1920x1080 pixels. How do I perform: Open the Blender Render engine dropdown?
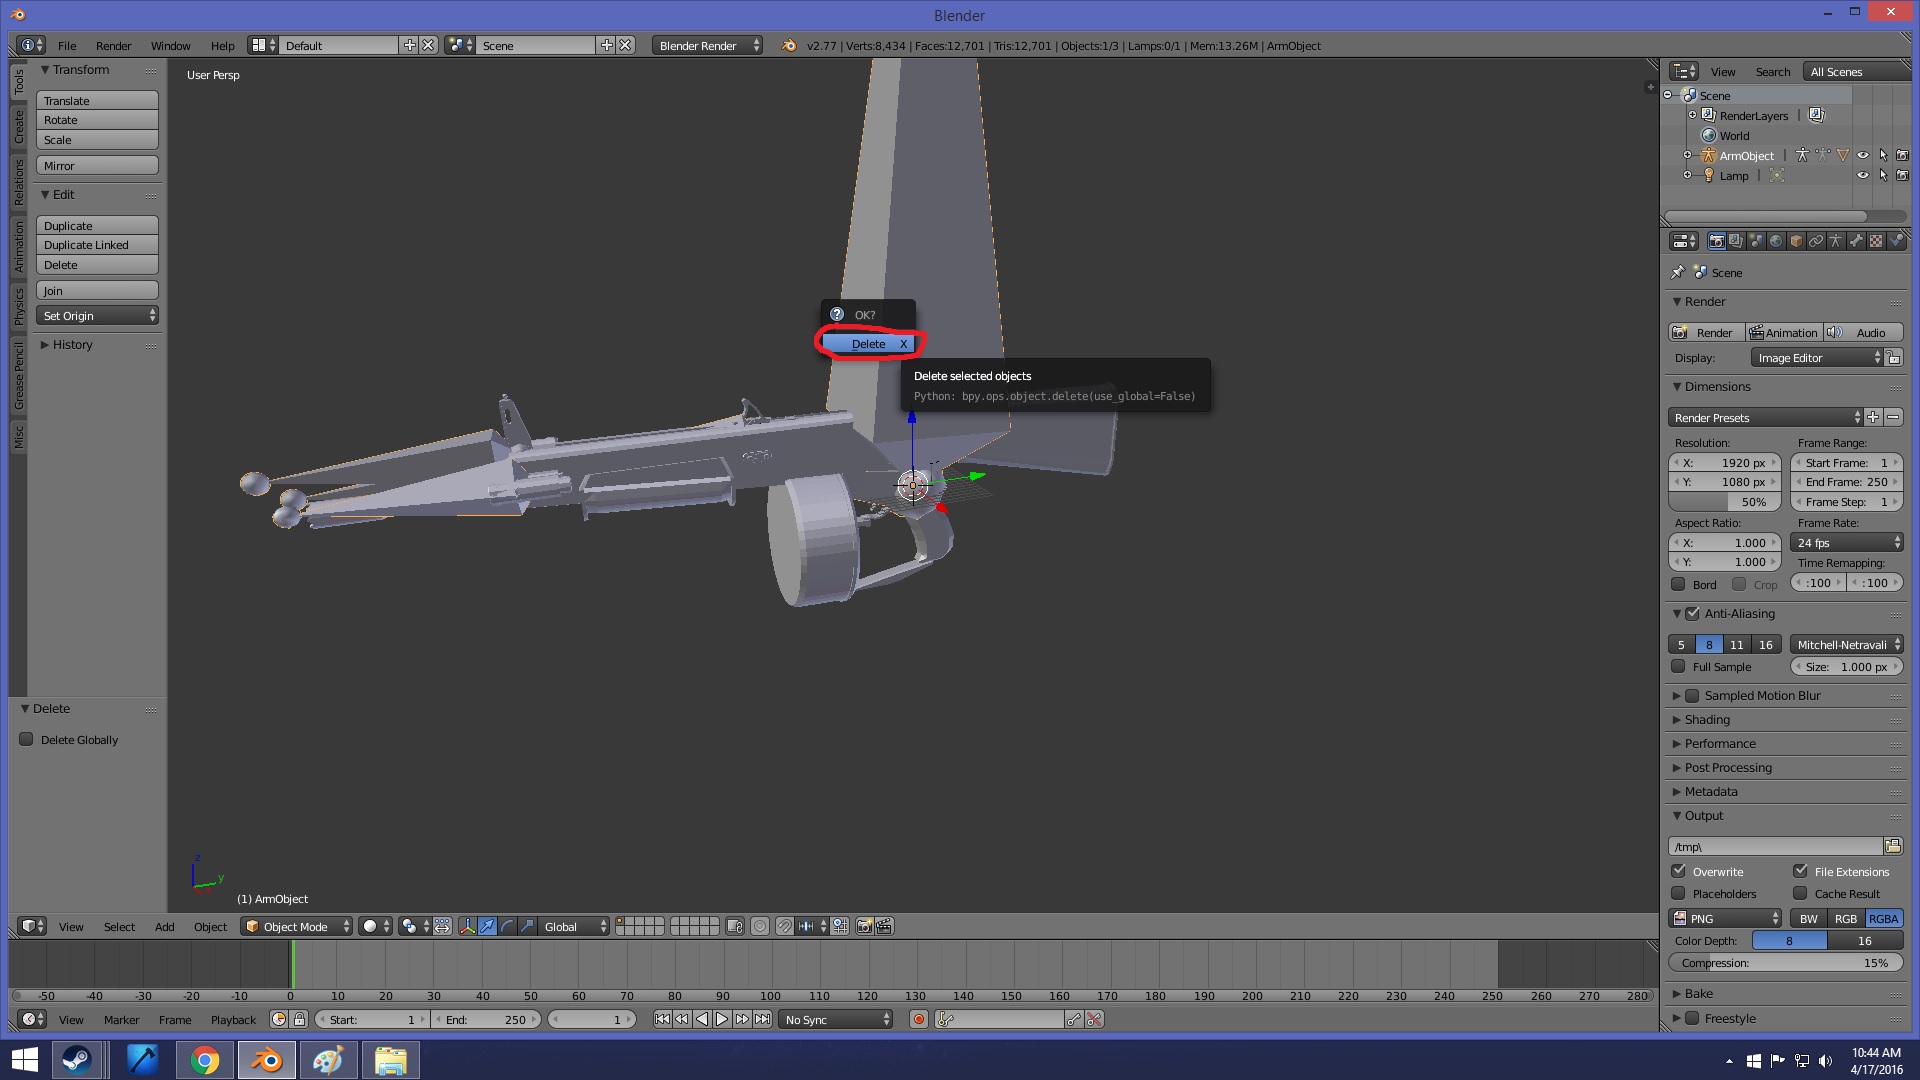pyautogui.click(x=708, y=45)
